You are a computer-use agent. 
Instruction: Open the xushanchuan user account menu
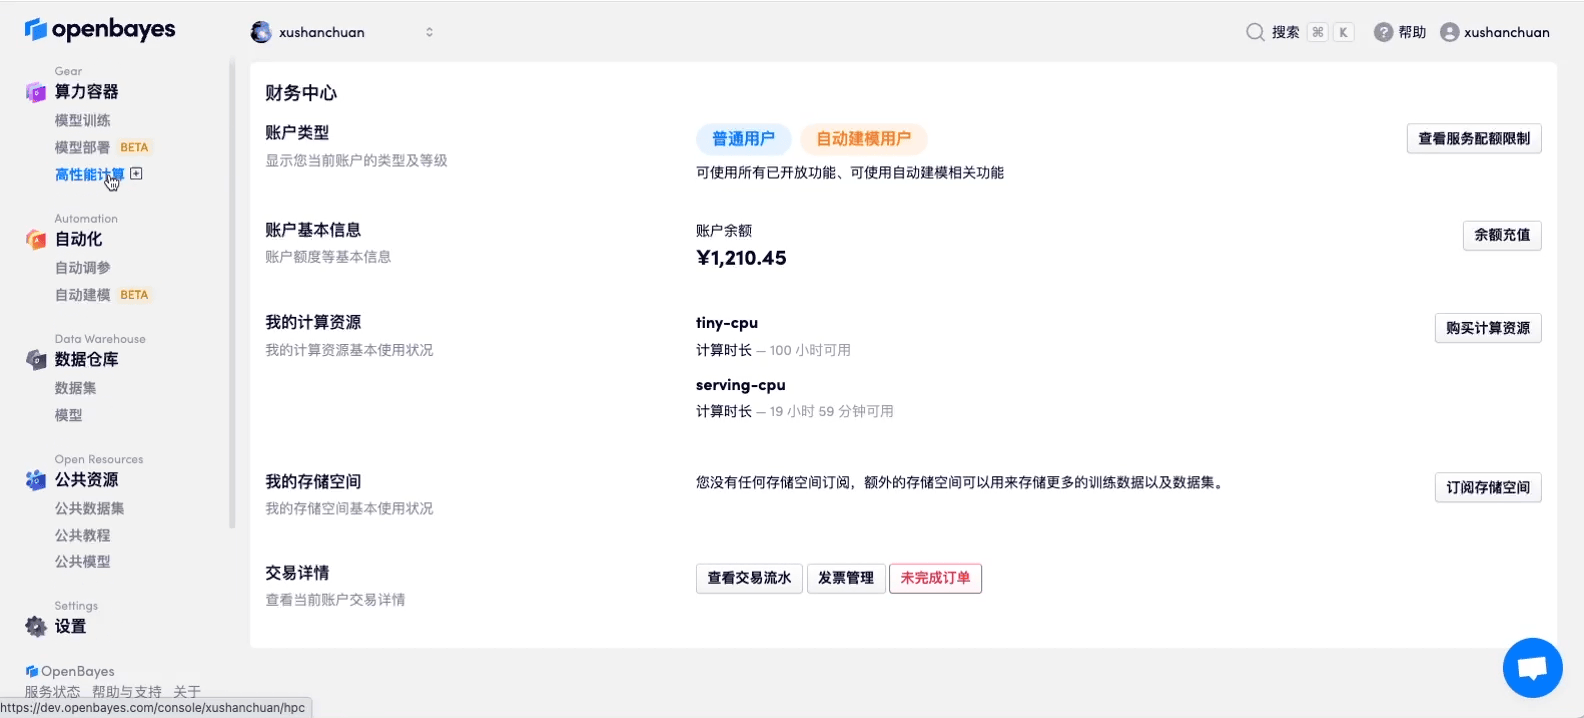[x=1495, y=32]
